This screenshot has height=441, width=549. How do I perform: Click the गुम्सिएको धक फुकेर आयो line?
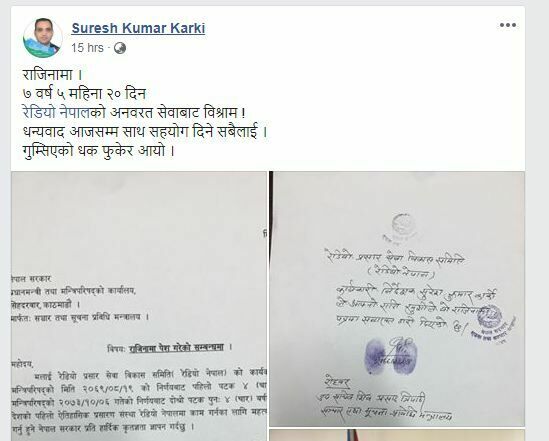(98, 151)
